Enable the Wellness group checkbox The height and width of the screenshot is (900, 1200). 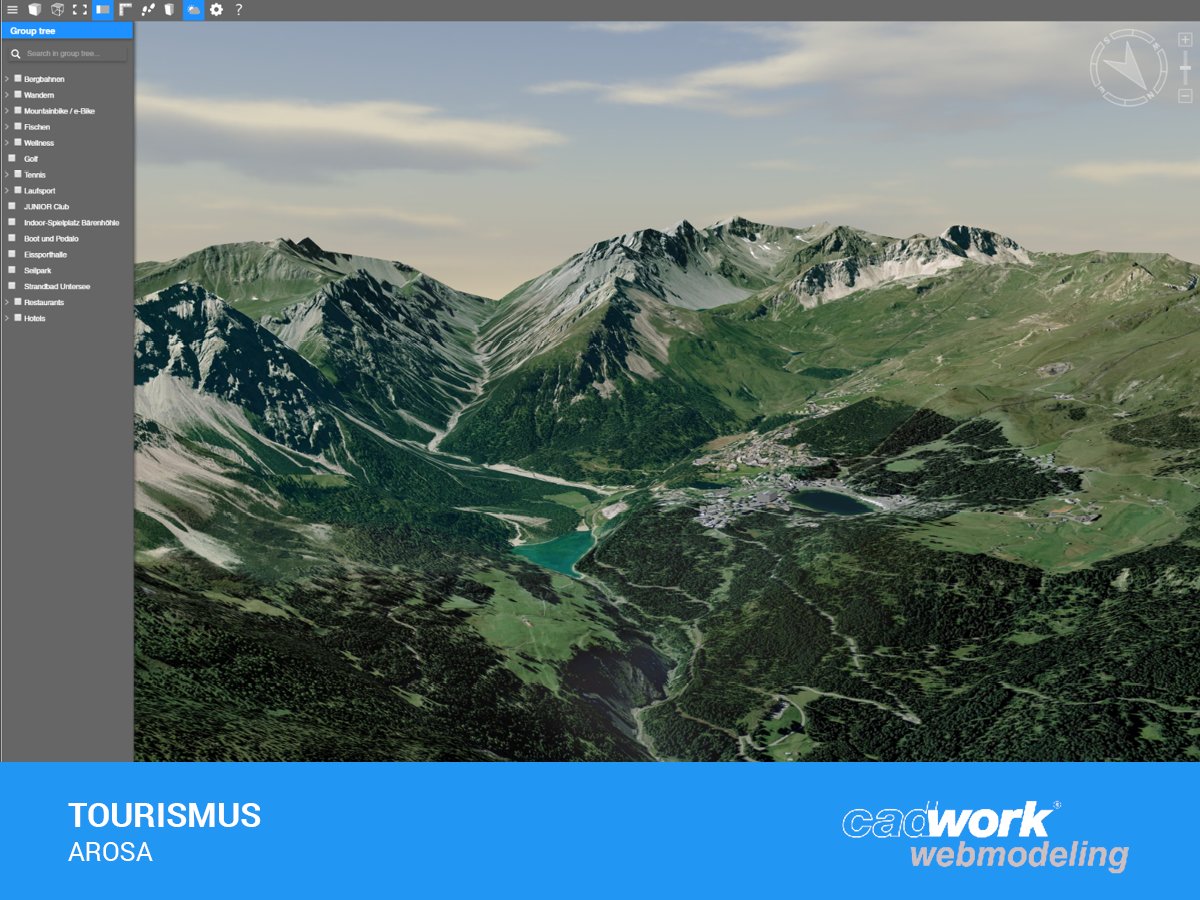[x=17, y=142]
